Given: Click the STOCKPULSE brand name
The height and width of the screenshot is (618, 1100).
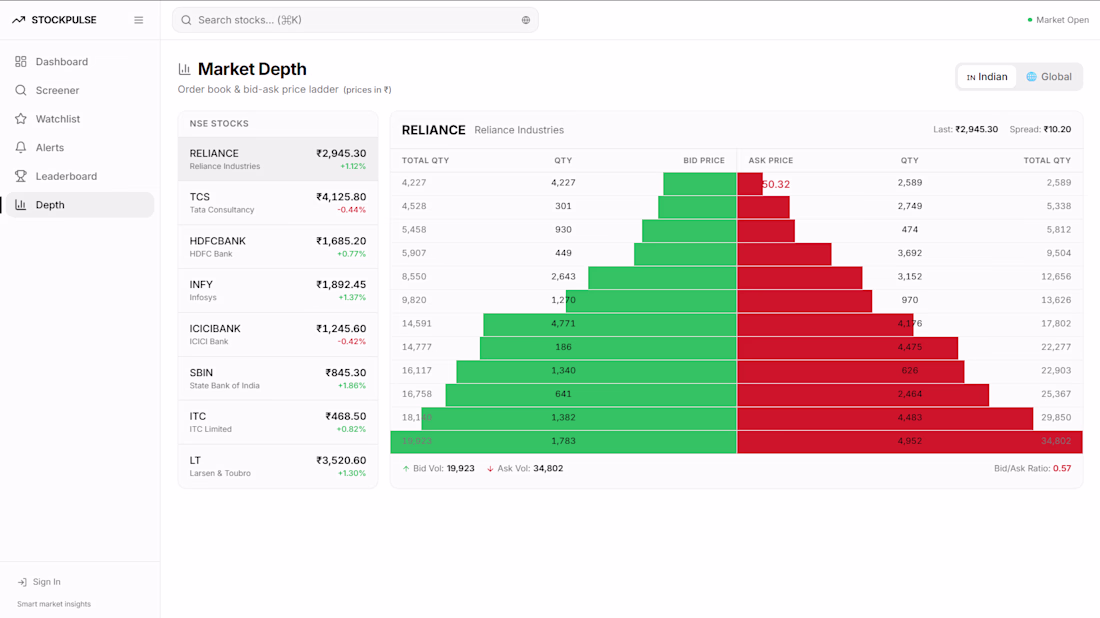Looking at the screenshot, I should coord(64,20).
